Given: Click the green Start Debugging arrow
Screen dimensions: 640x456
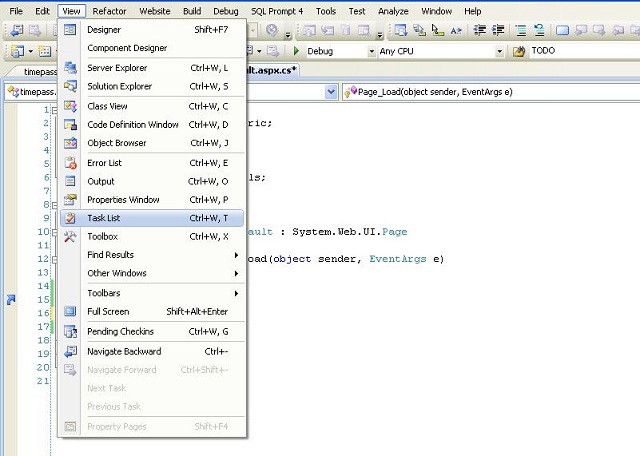Looking at the screenshot, I should [x=297, y=51].
